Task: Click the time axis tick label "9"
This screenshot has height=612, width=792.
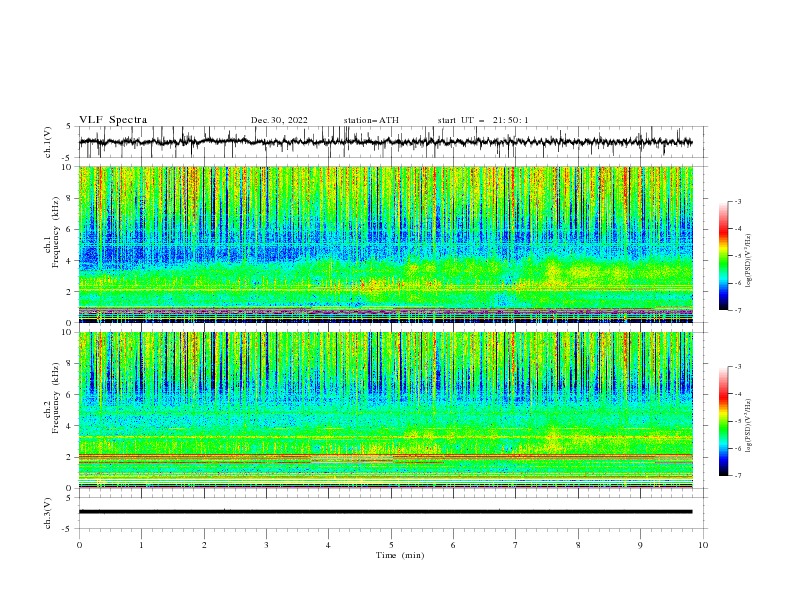Action: click(640, 545)
